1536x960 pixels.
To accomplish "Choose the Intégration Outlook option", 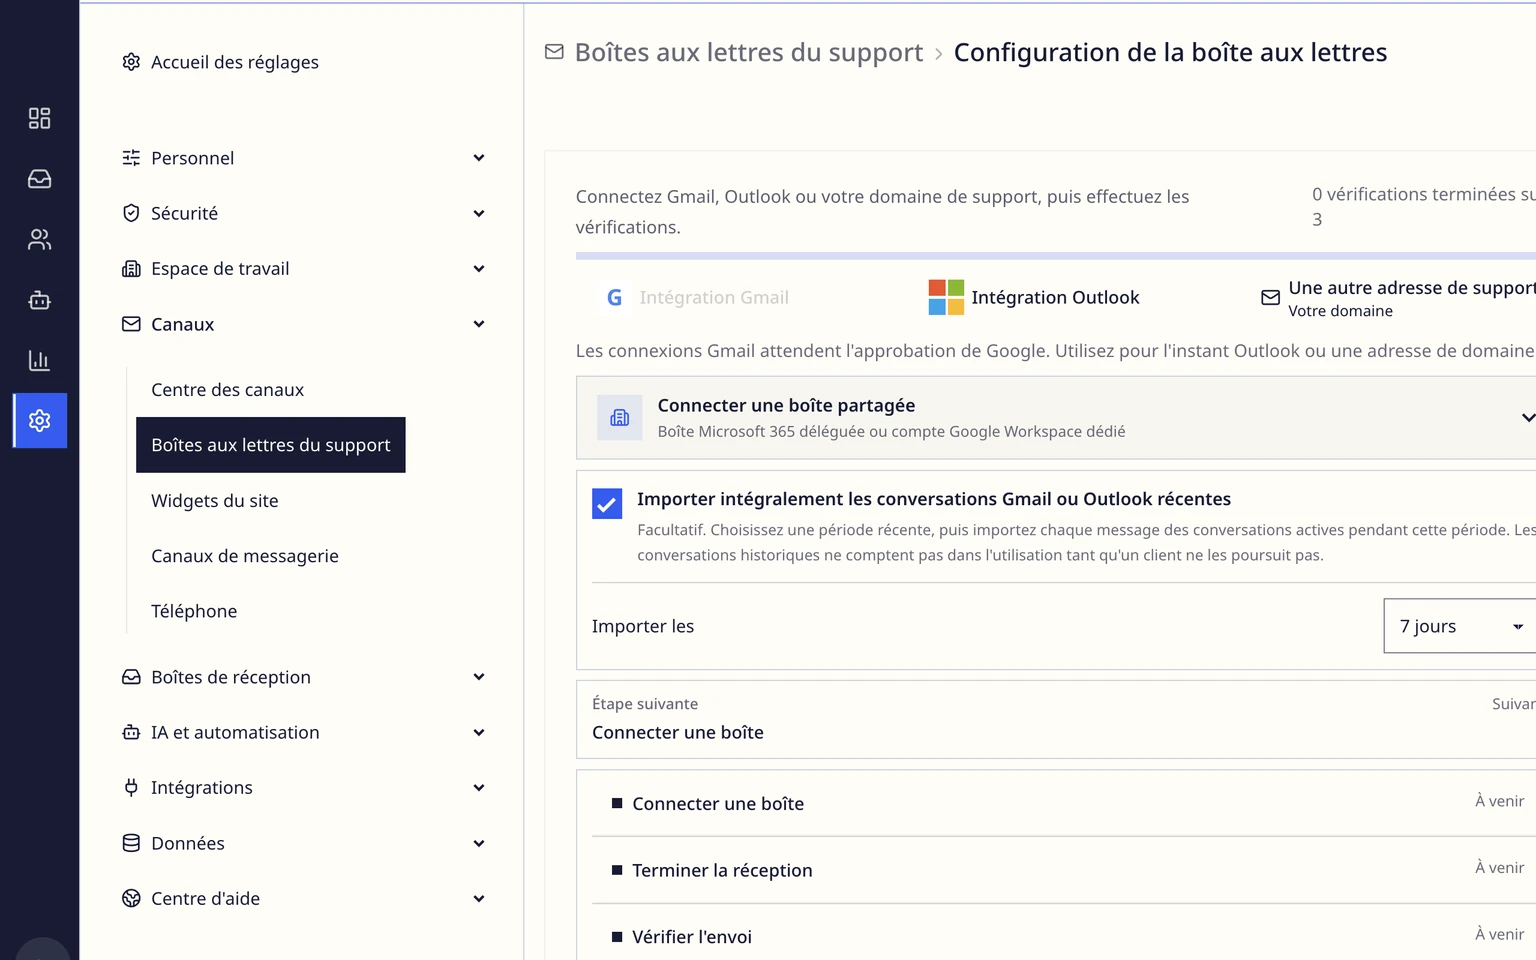I will (x=1034, y=297).
